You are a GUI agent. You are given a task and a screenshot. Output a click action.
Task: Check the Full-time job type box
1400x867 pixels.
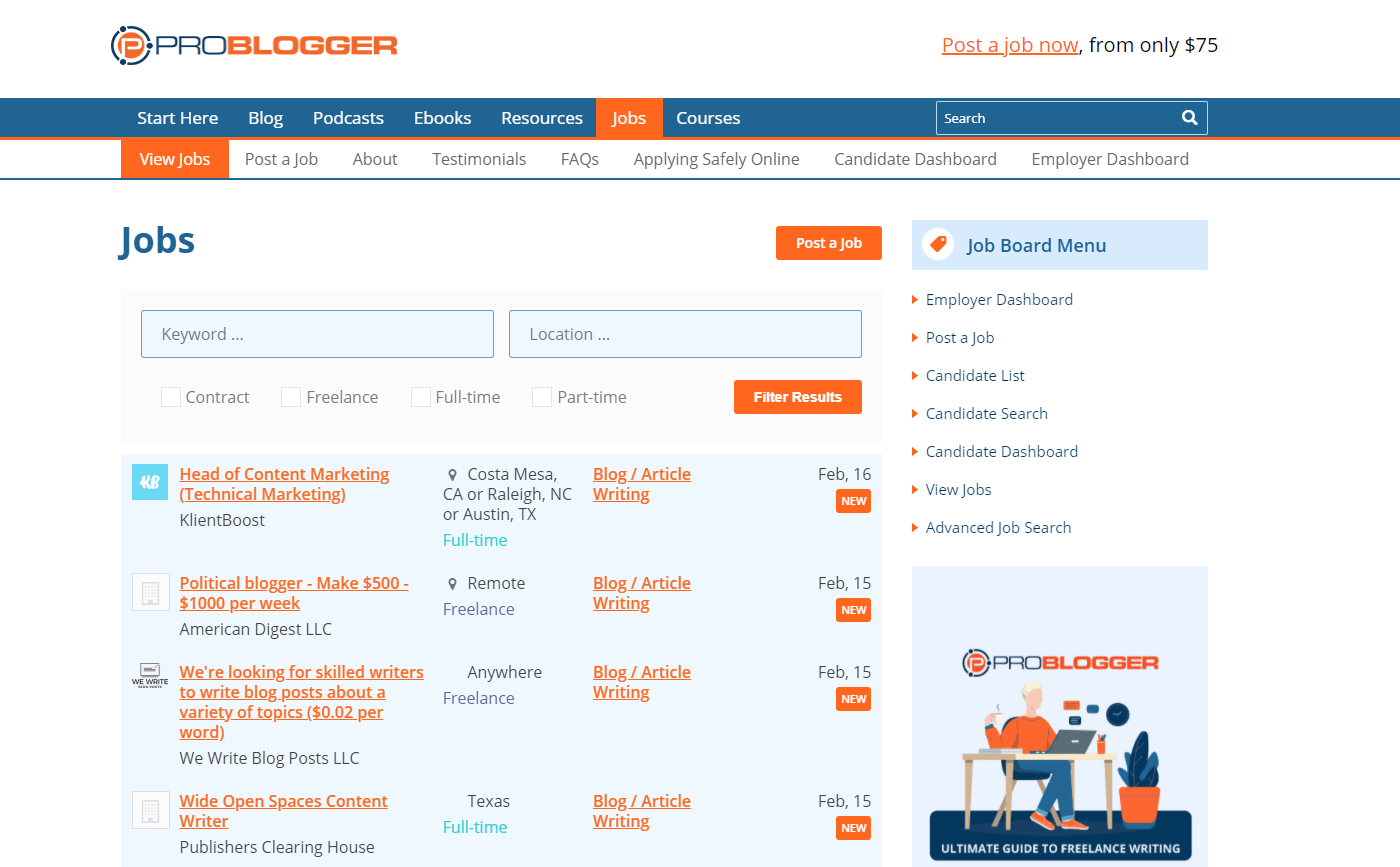tap(421, 397)
